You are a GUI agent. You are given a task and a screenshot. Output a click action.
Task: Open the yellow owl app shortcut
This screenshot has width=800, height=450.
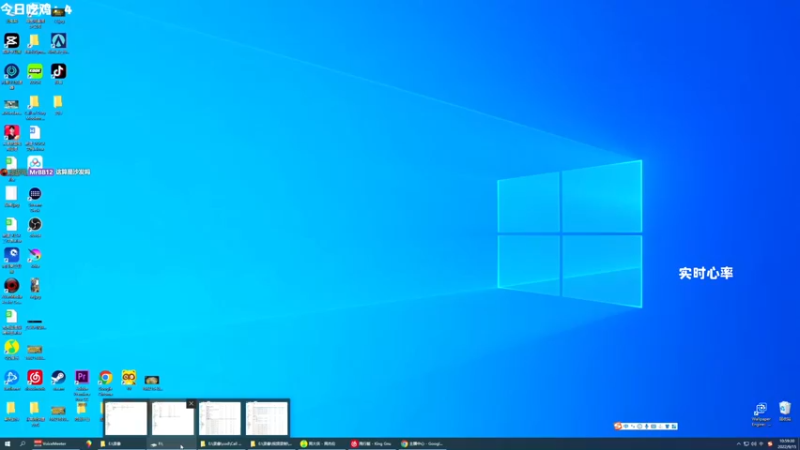(129, 378)
